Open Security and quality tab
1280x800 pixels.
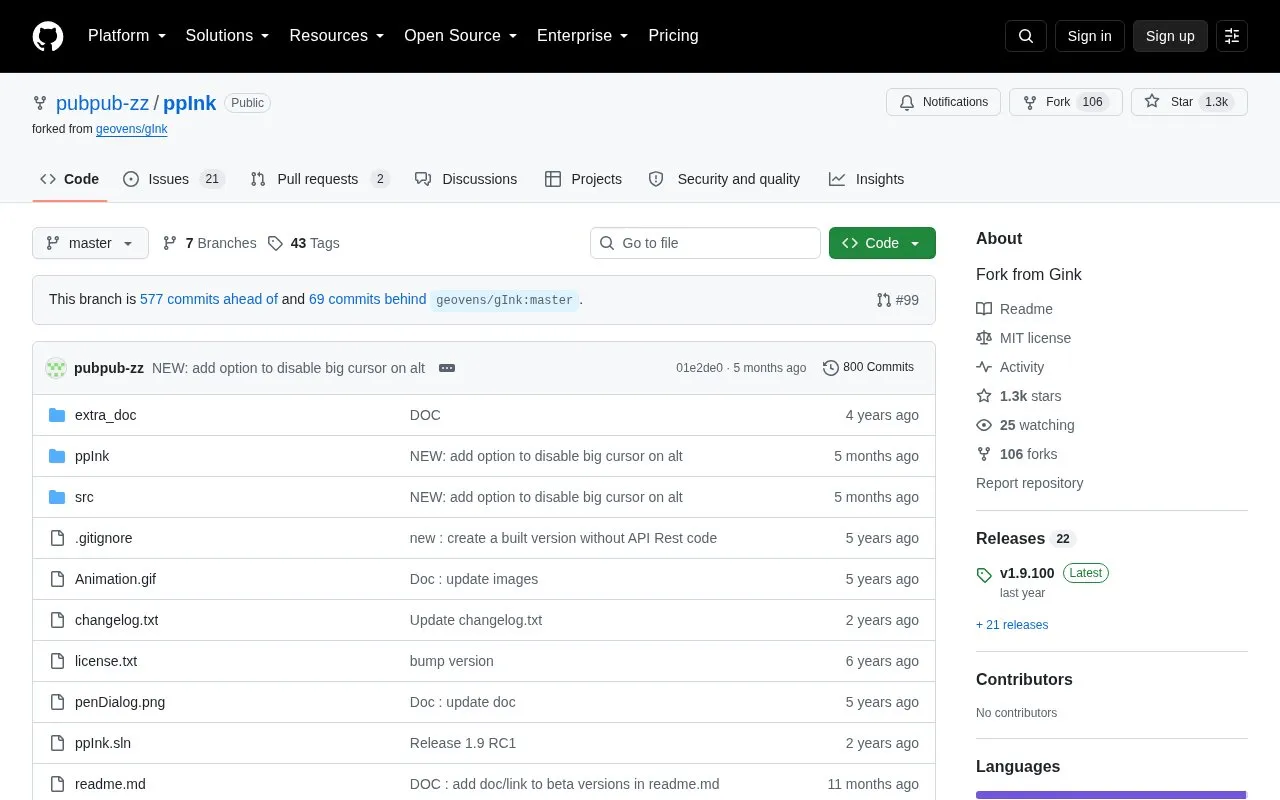click(x=724, y=179)
